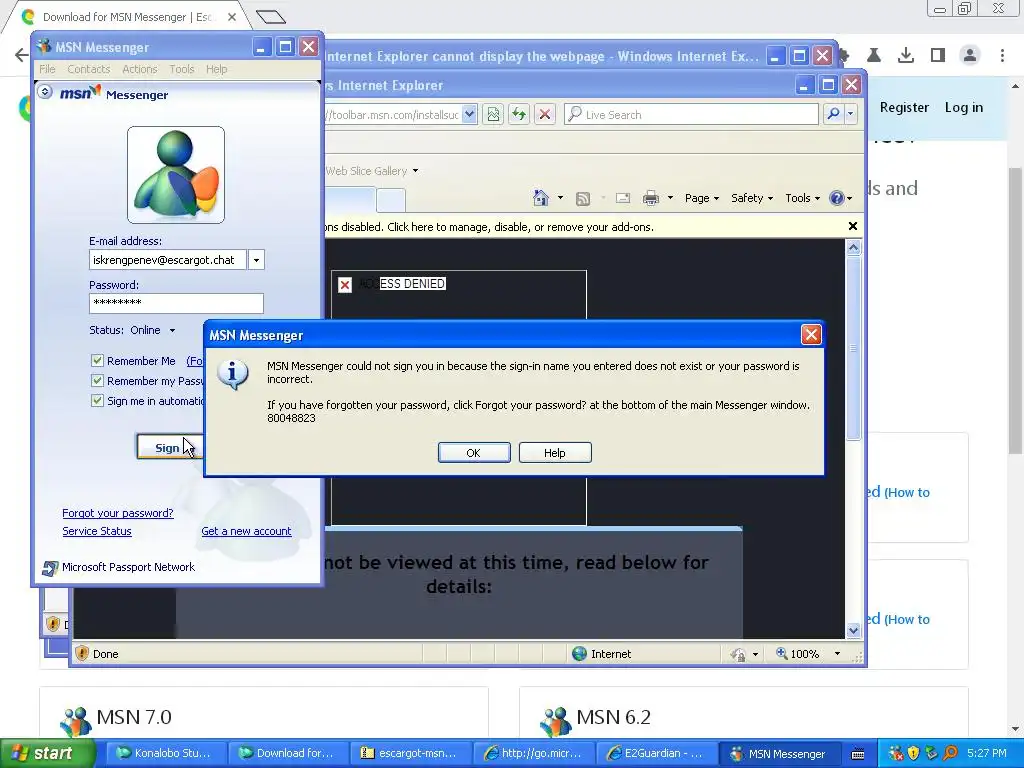Click the IE page scrollbar down arrow
This screenshot has width=1024, height=768.
click(x=854, y=630)
